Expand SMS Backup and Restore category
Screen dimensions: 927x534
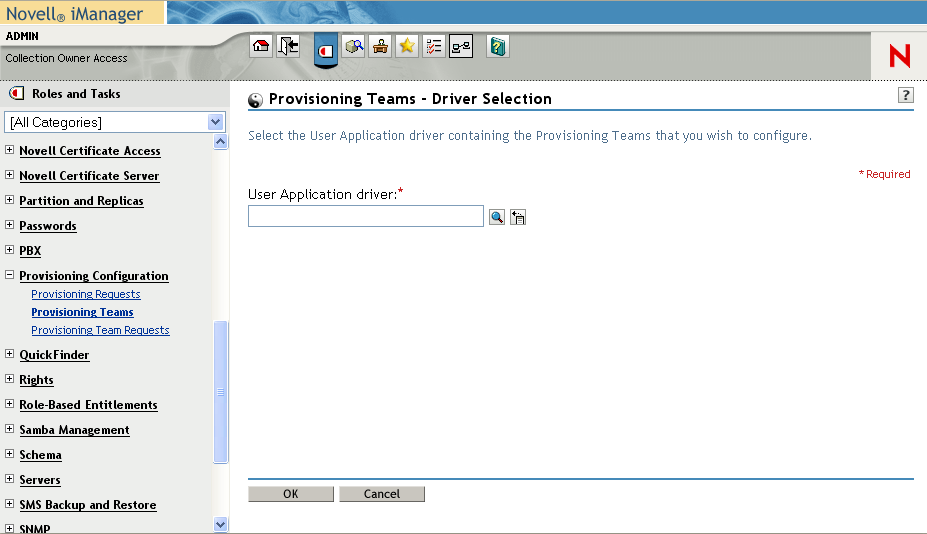9,503
